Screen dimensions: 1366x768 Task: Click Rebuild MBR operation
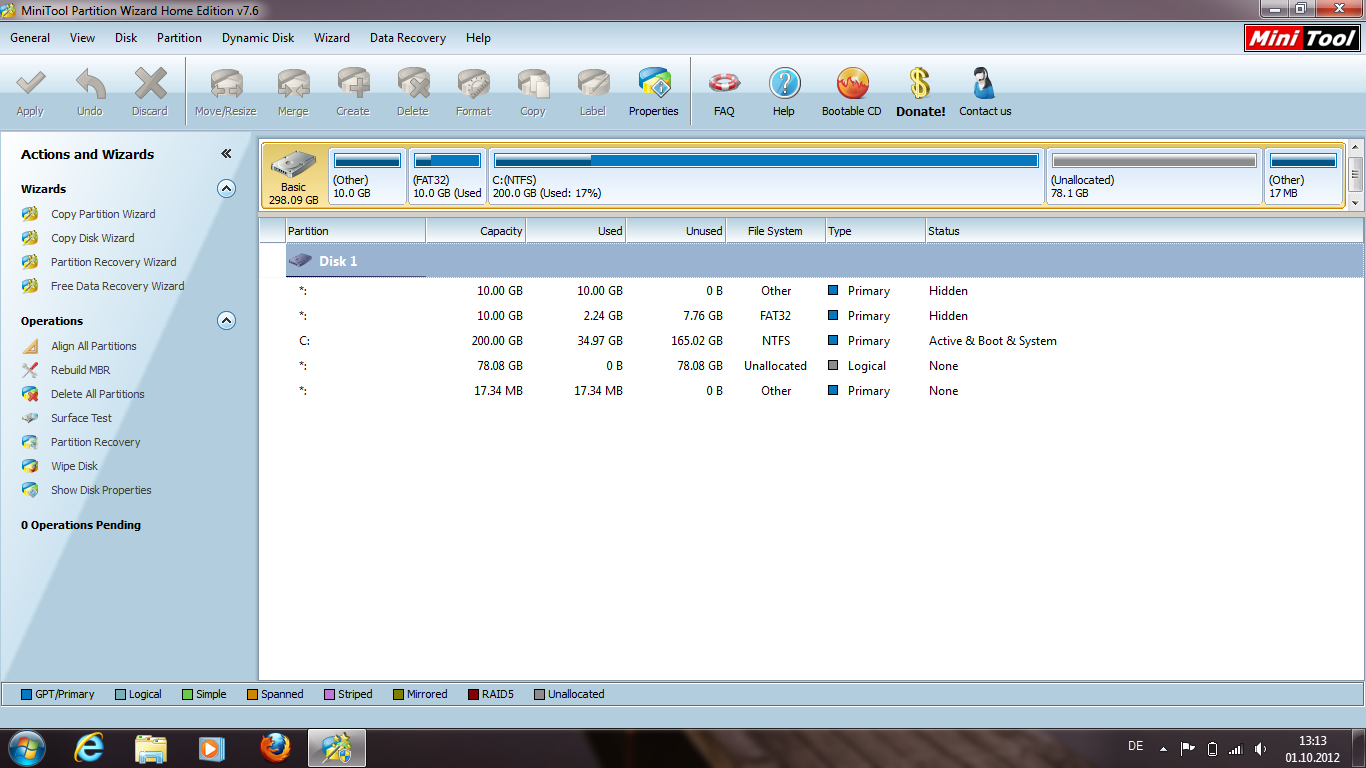80,370
